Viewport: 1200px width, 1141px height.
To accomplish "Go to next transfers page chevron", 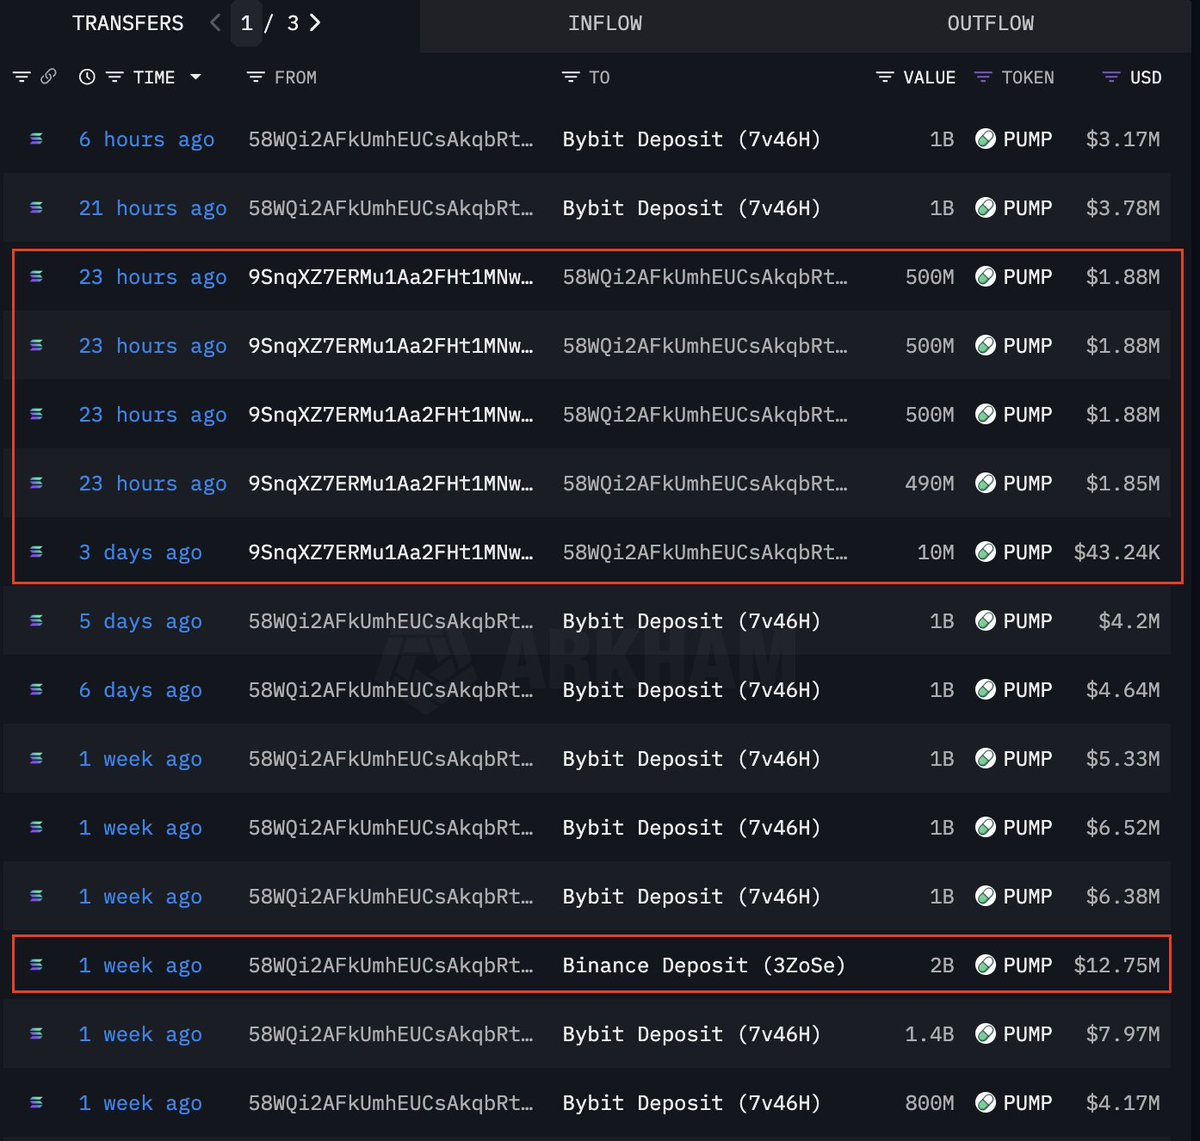I will [315, 23].
